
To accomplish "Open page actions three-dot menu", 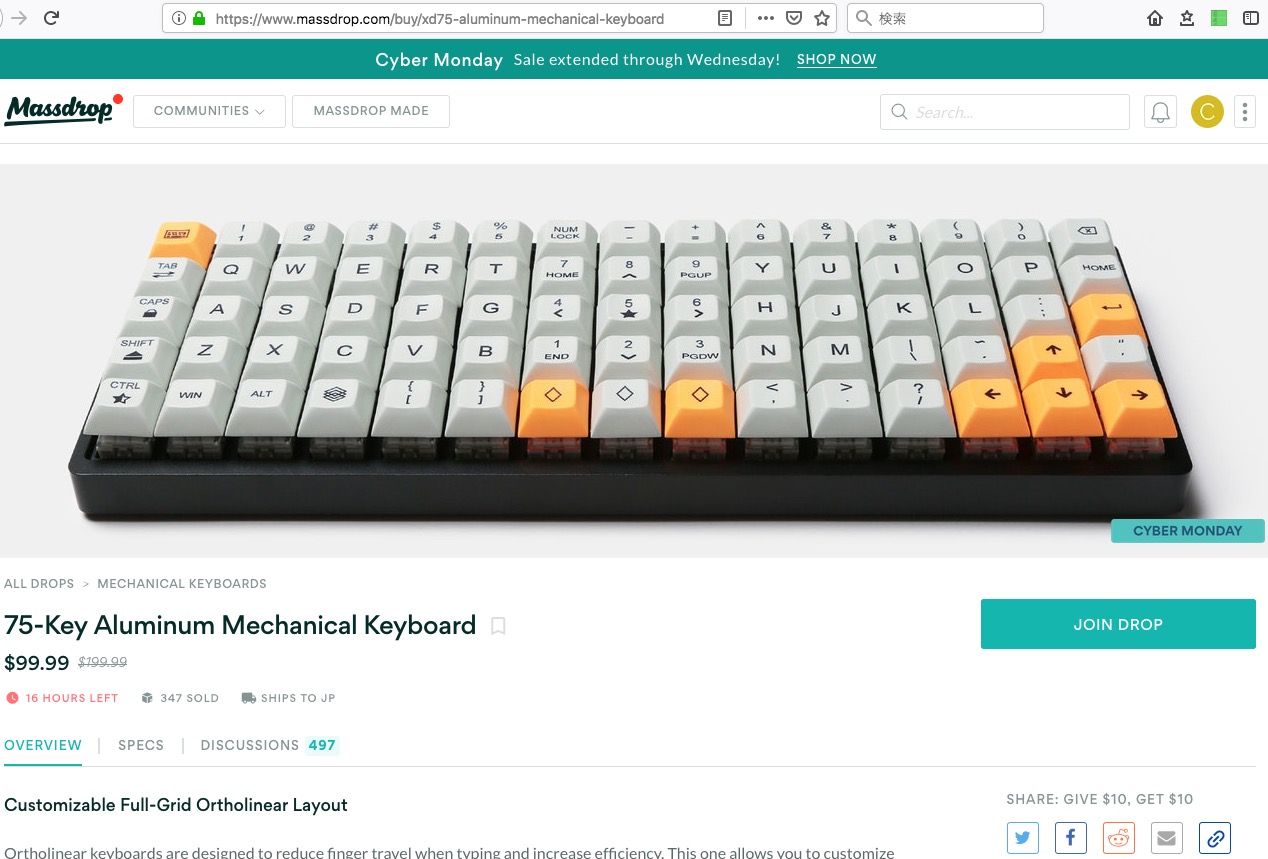I will click(765, 18).
